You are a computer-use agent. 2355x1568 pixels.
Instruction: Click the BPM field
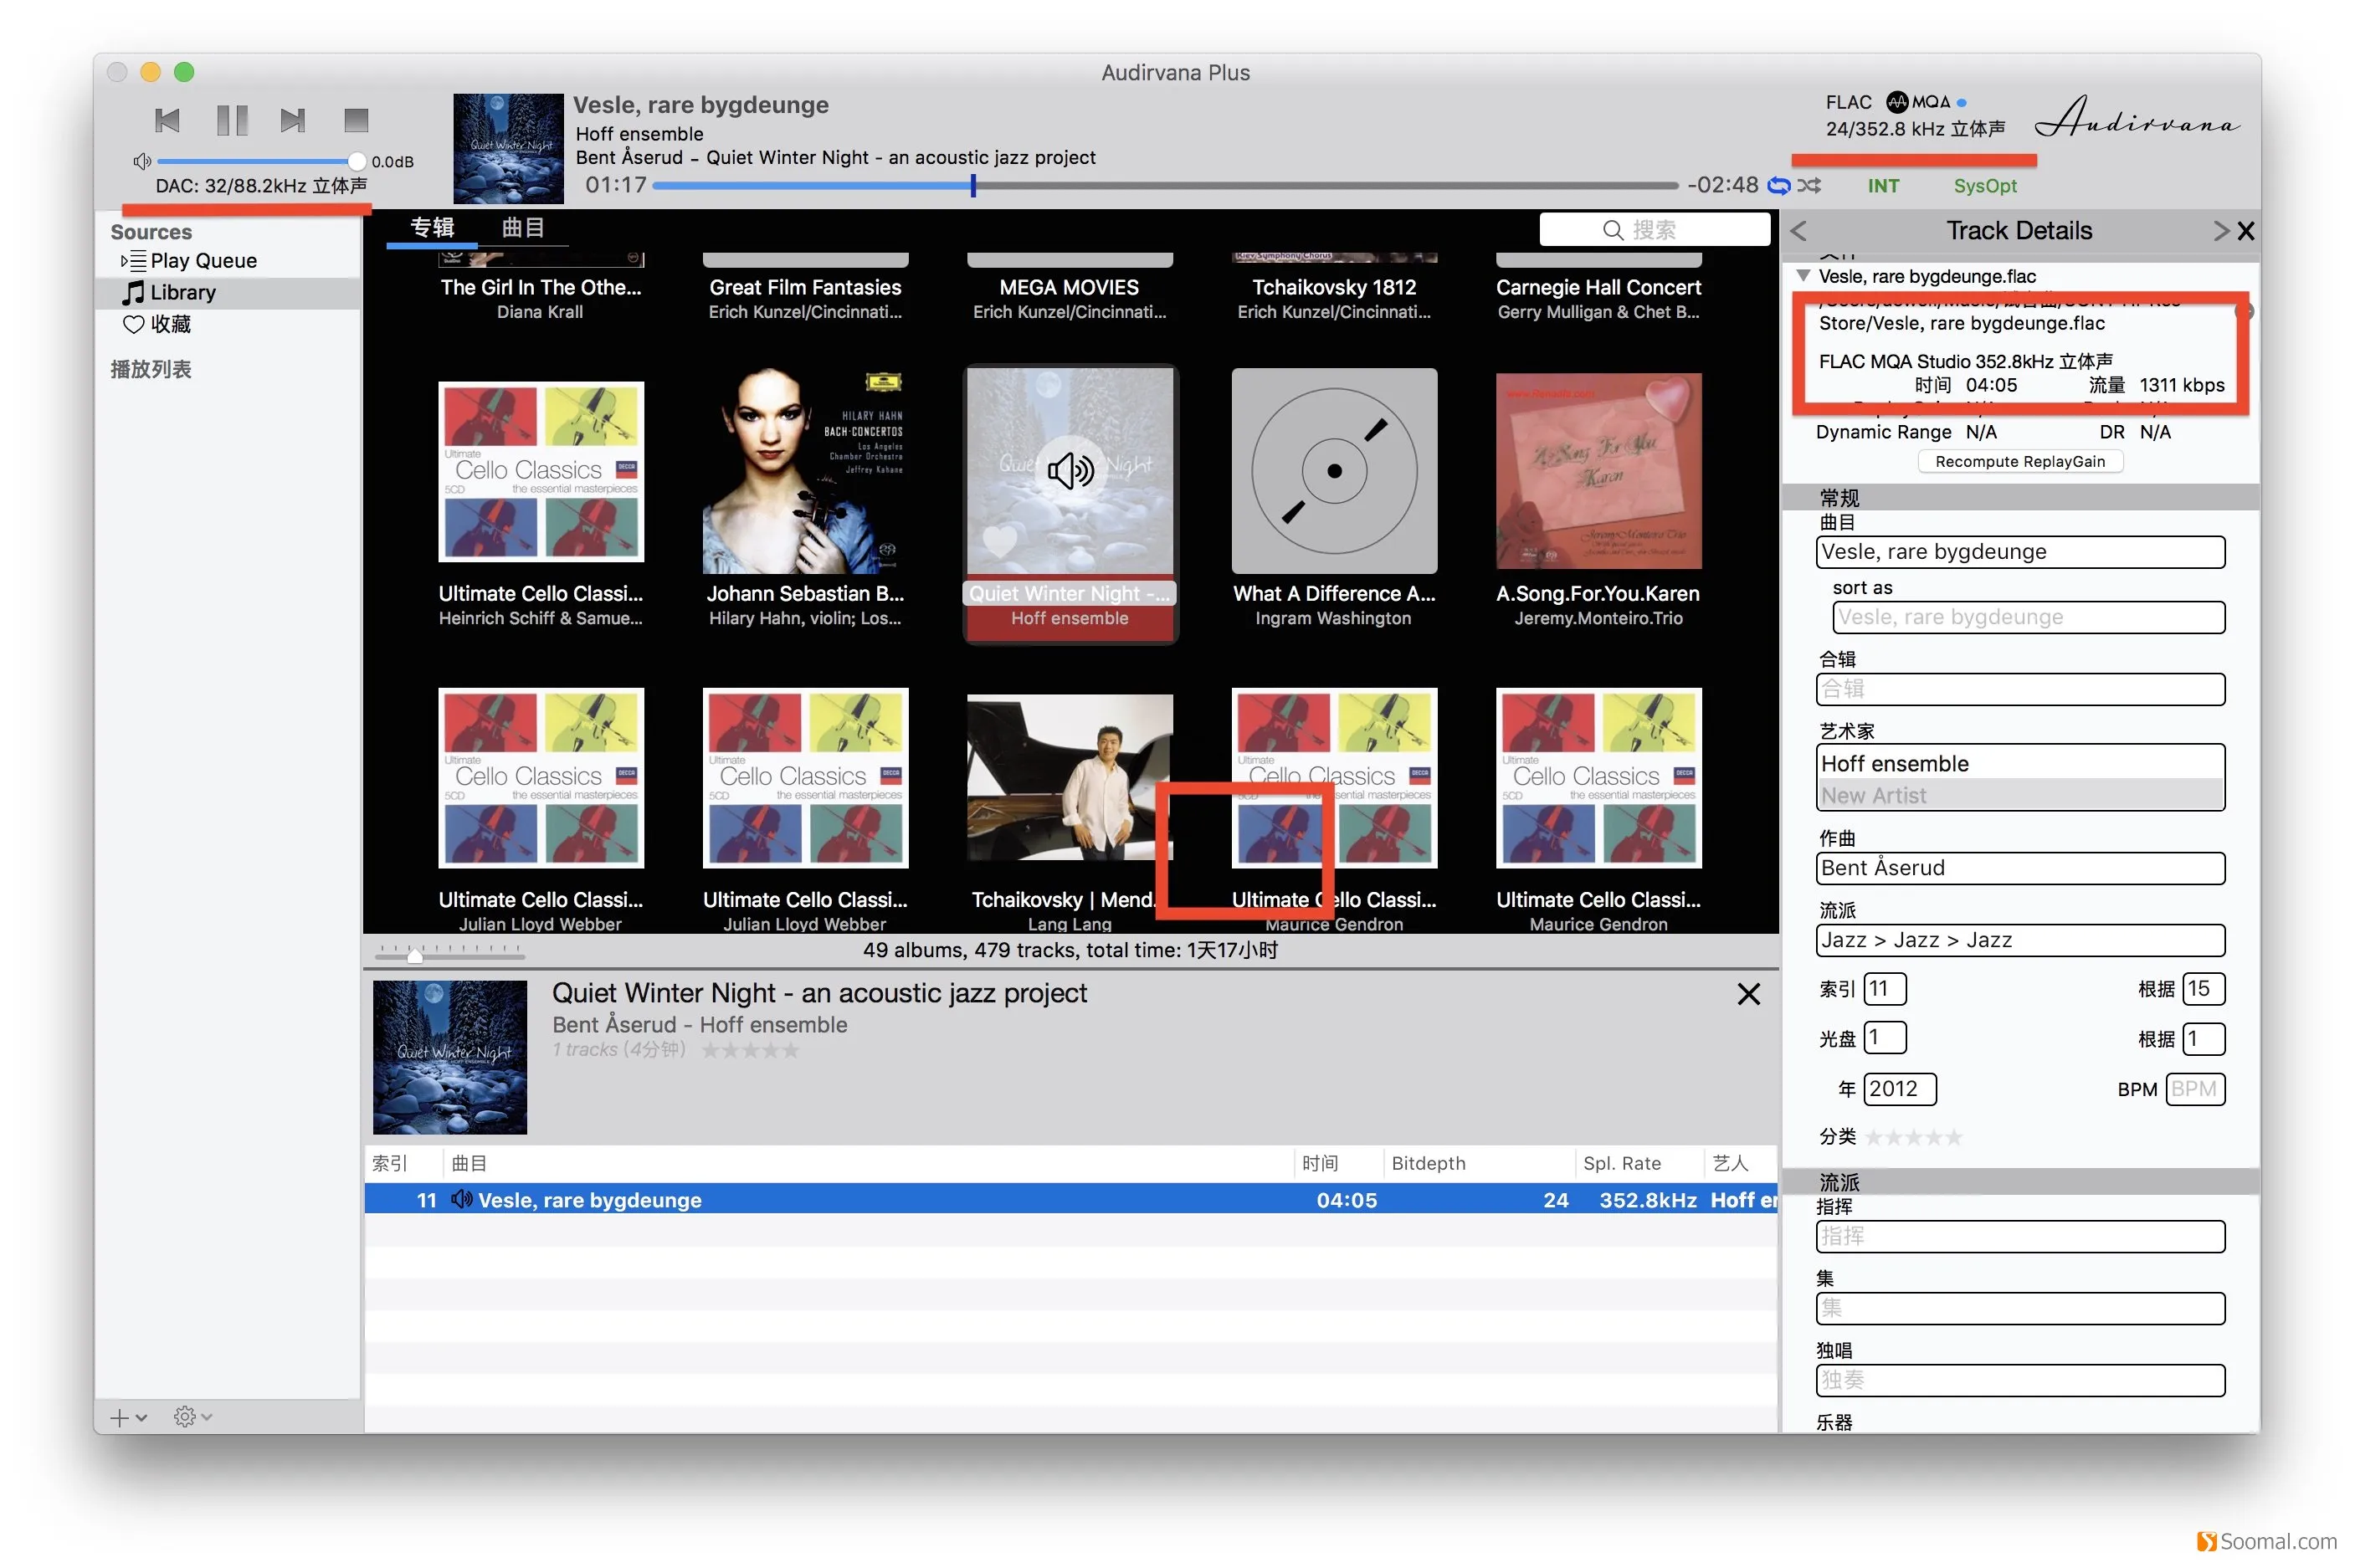click(2195, 1088)
